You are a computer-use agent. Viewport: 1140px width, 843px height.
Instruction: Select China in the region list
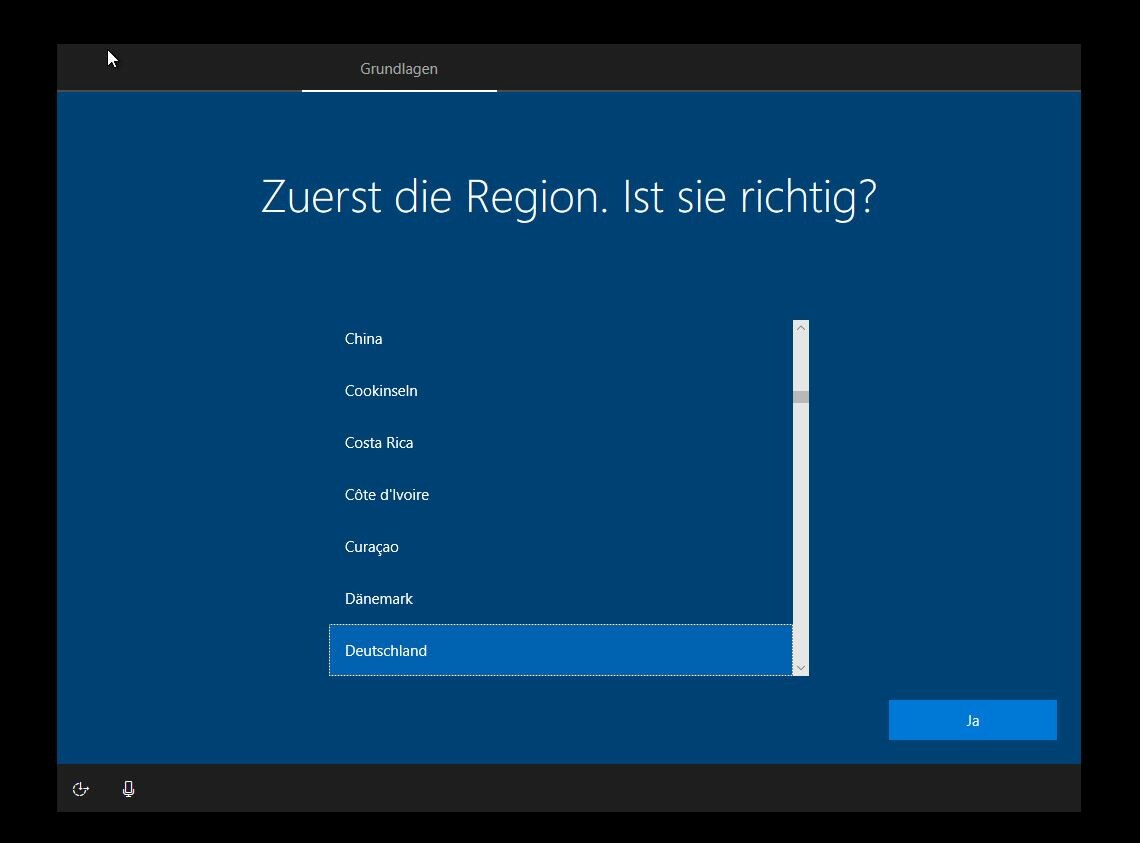click(x=561, y=339)
